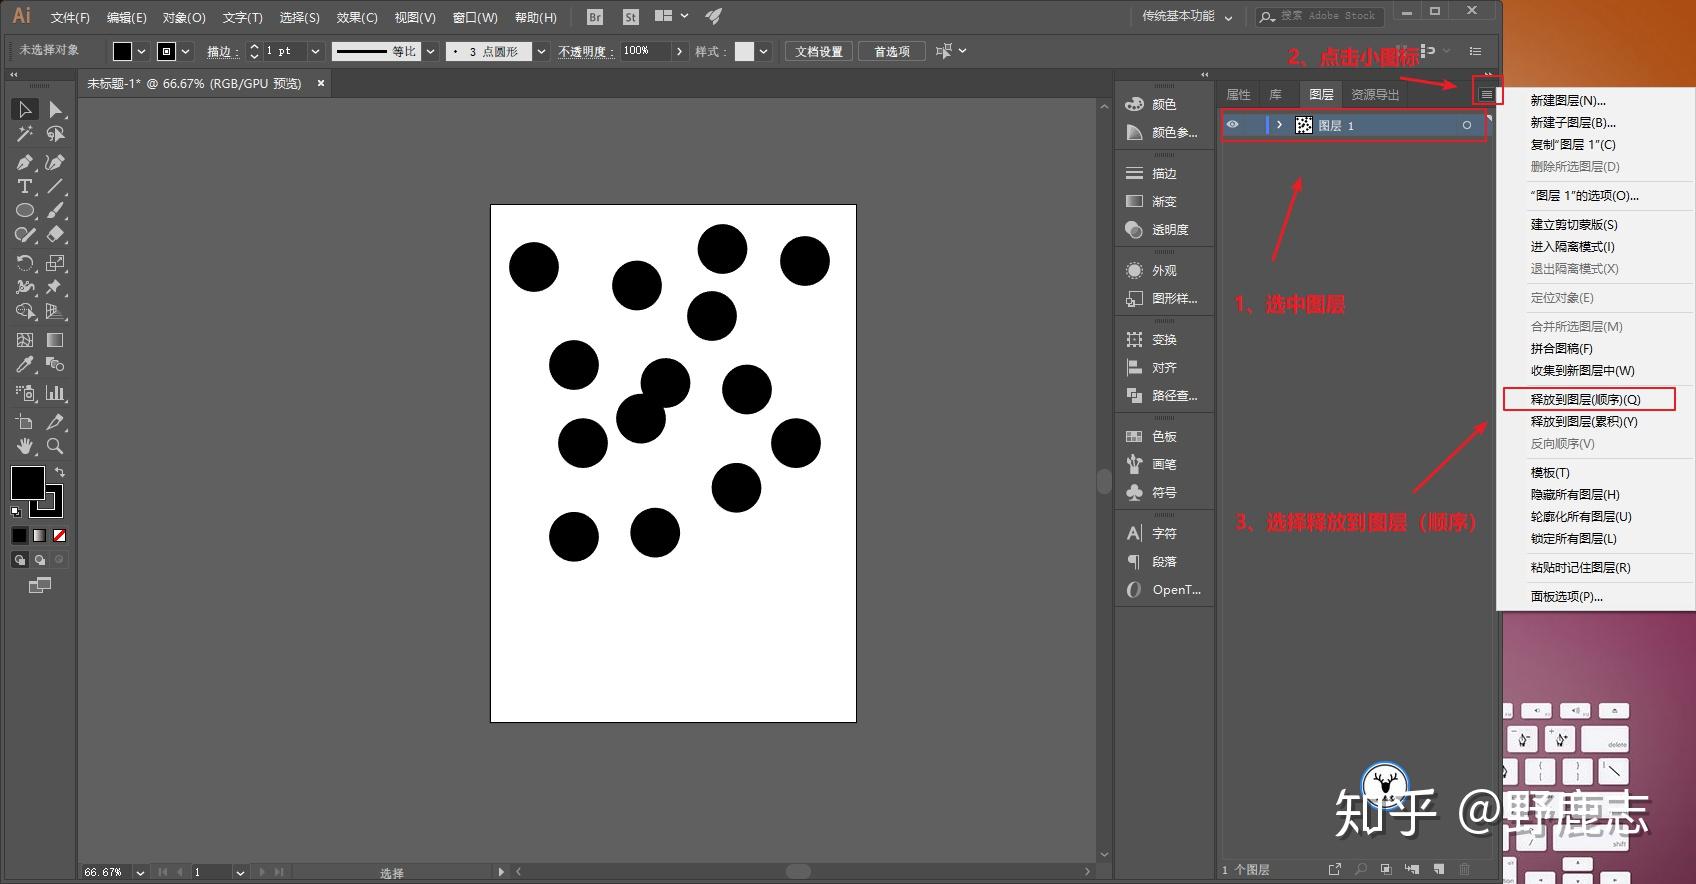Open the 传统基本功能 workspace dropdown
This screenshot has height=884, width=1696.
[x=1188, y=17]
